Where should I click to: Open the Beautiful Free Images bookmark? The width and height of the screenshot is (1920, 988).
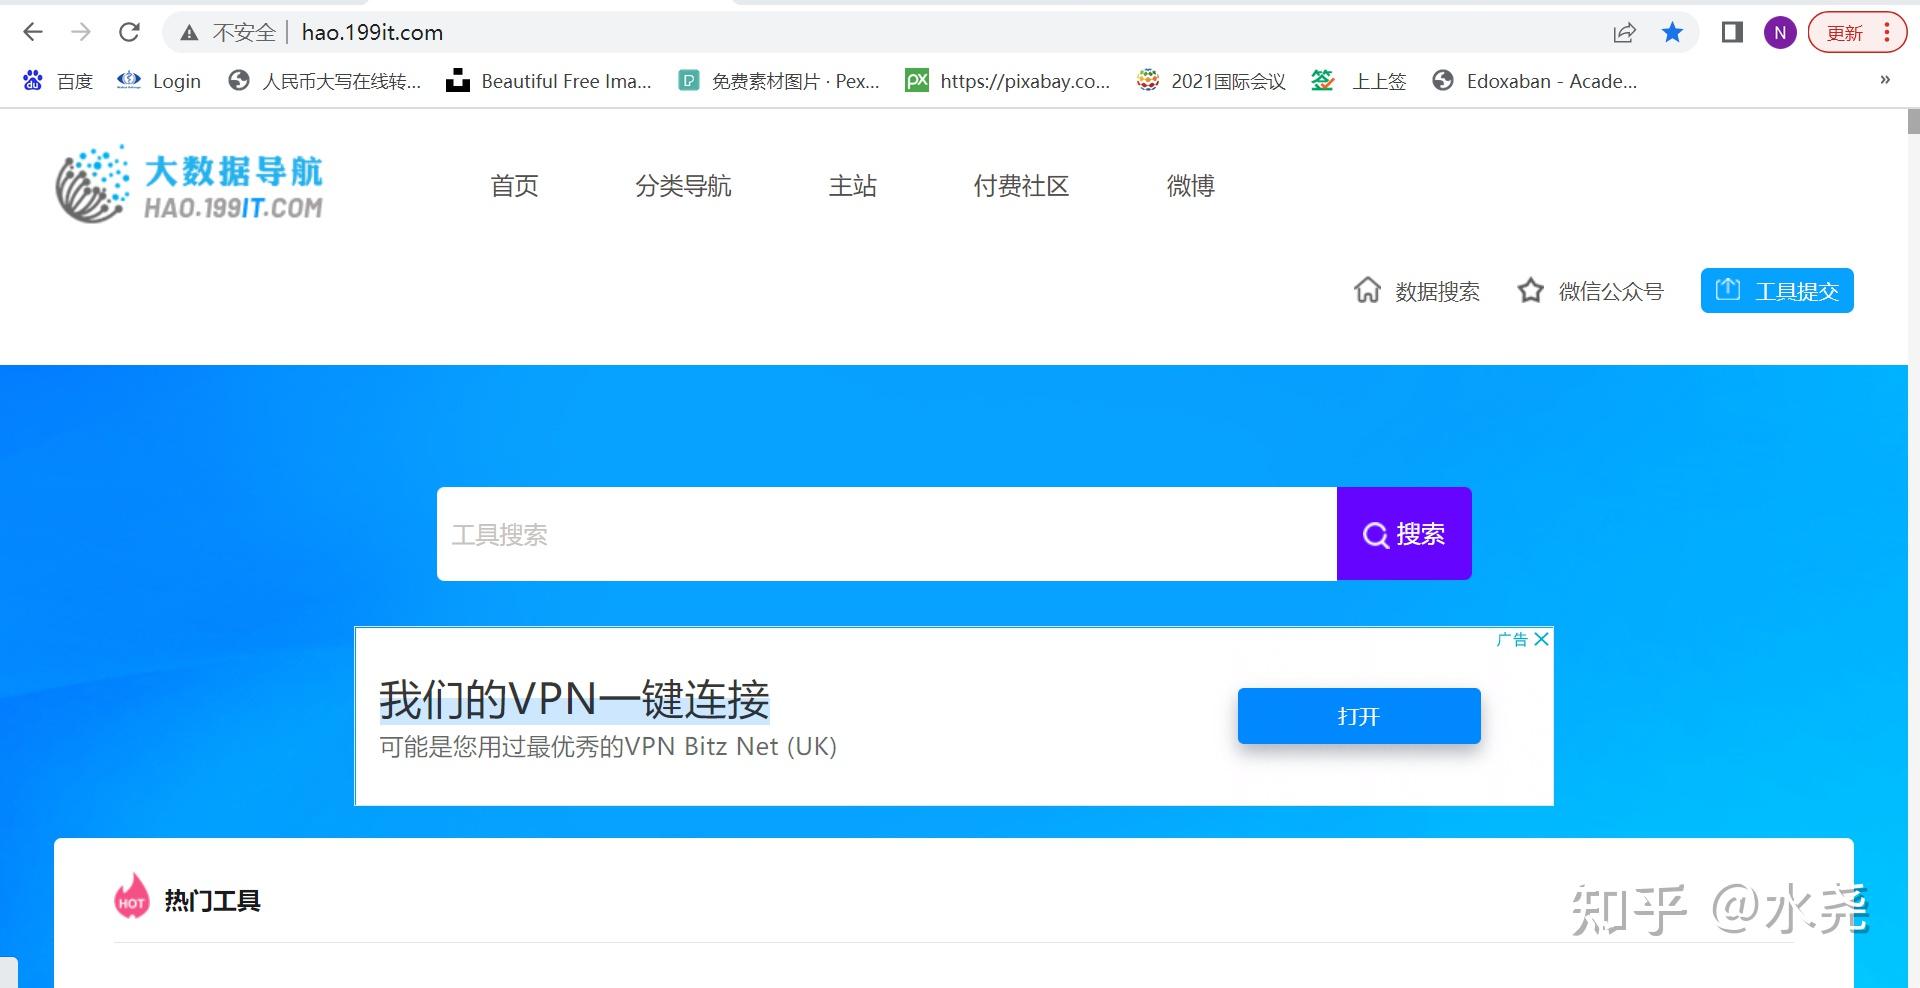[x=549, y=81]
